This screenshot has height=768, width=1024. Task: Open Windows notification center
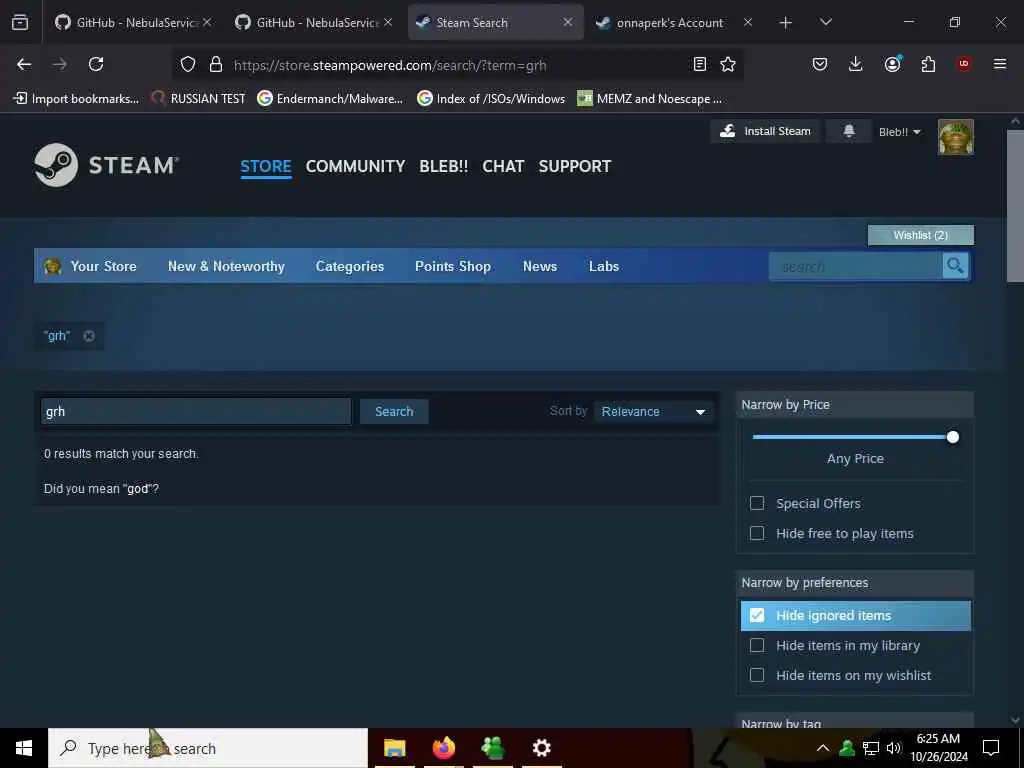(991, 748)
